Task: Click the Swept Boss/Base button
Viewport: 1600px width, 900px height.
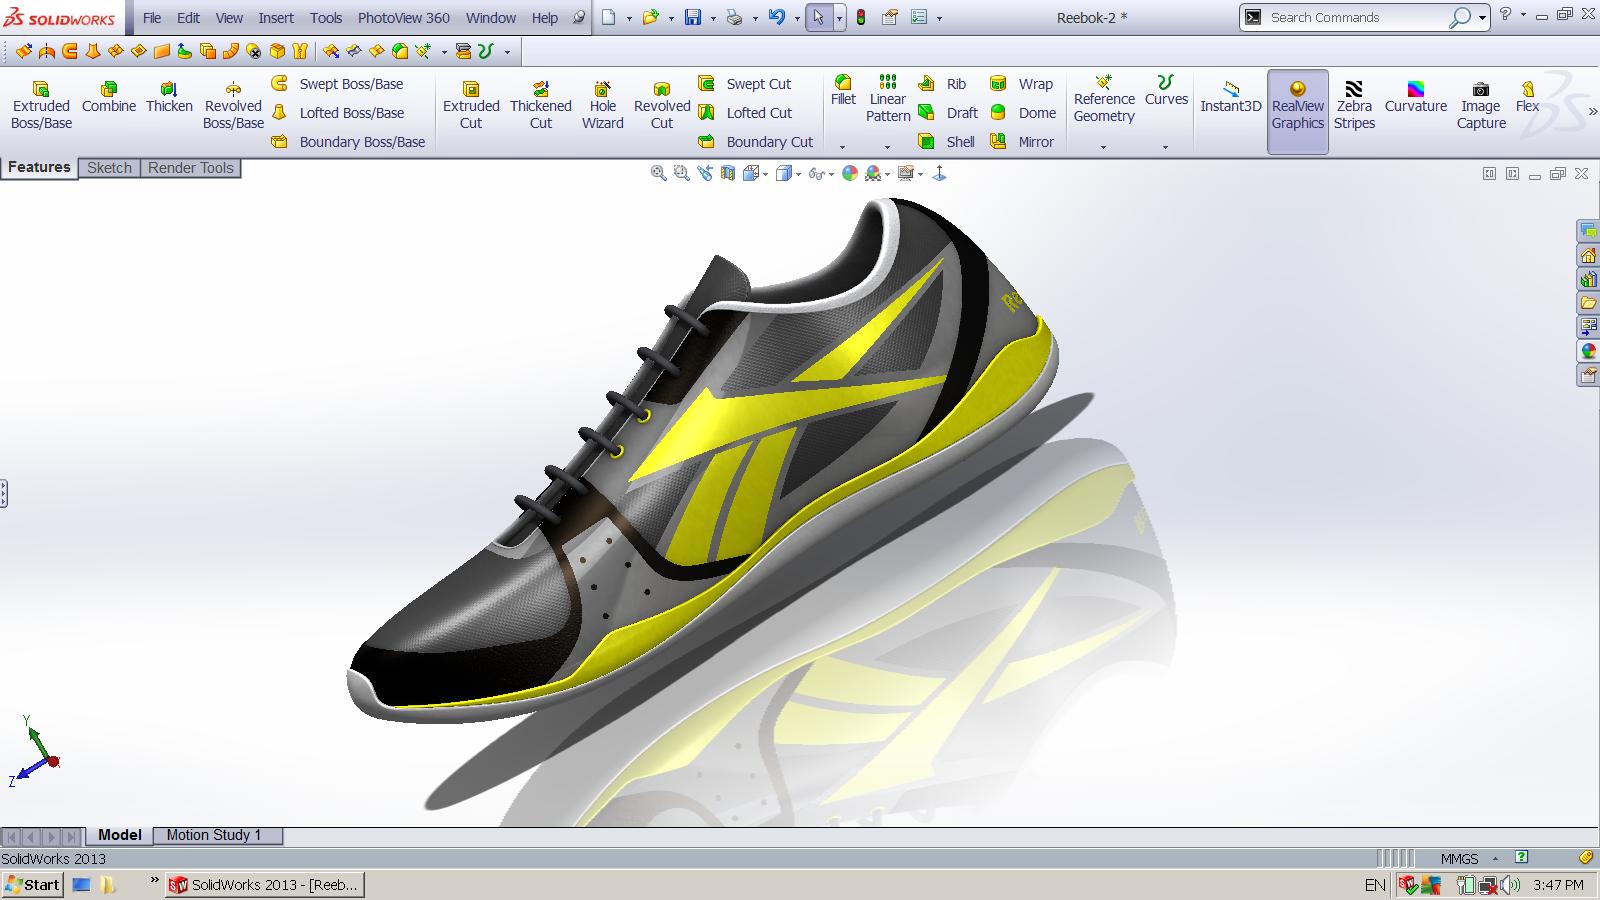Action: click(338, 84)
